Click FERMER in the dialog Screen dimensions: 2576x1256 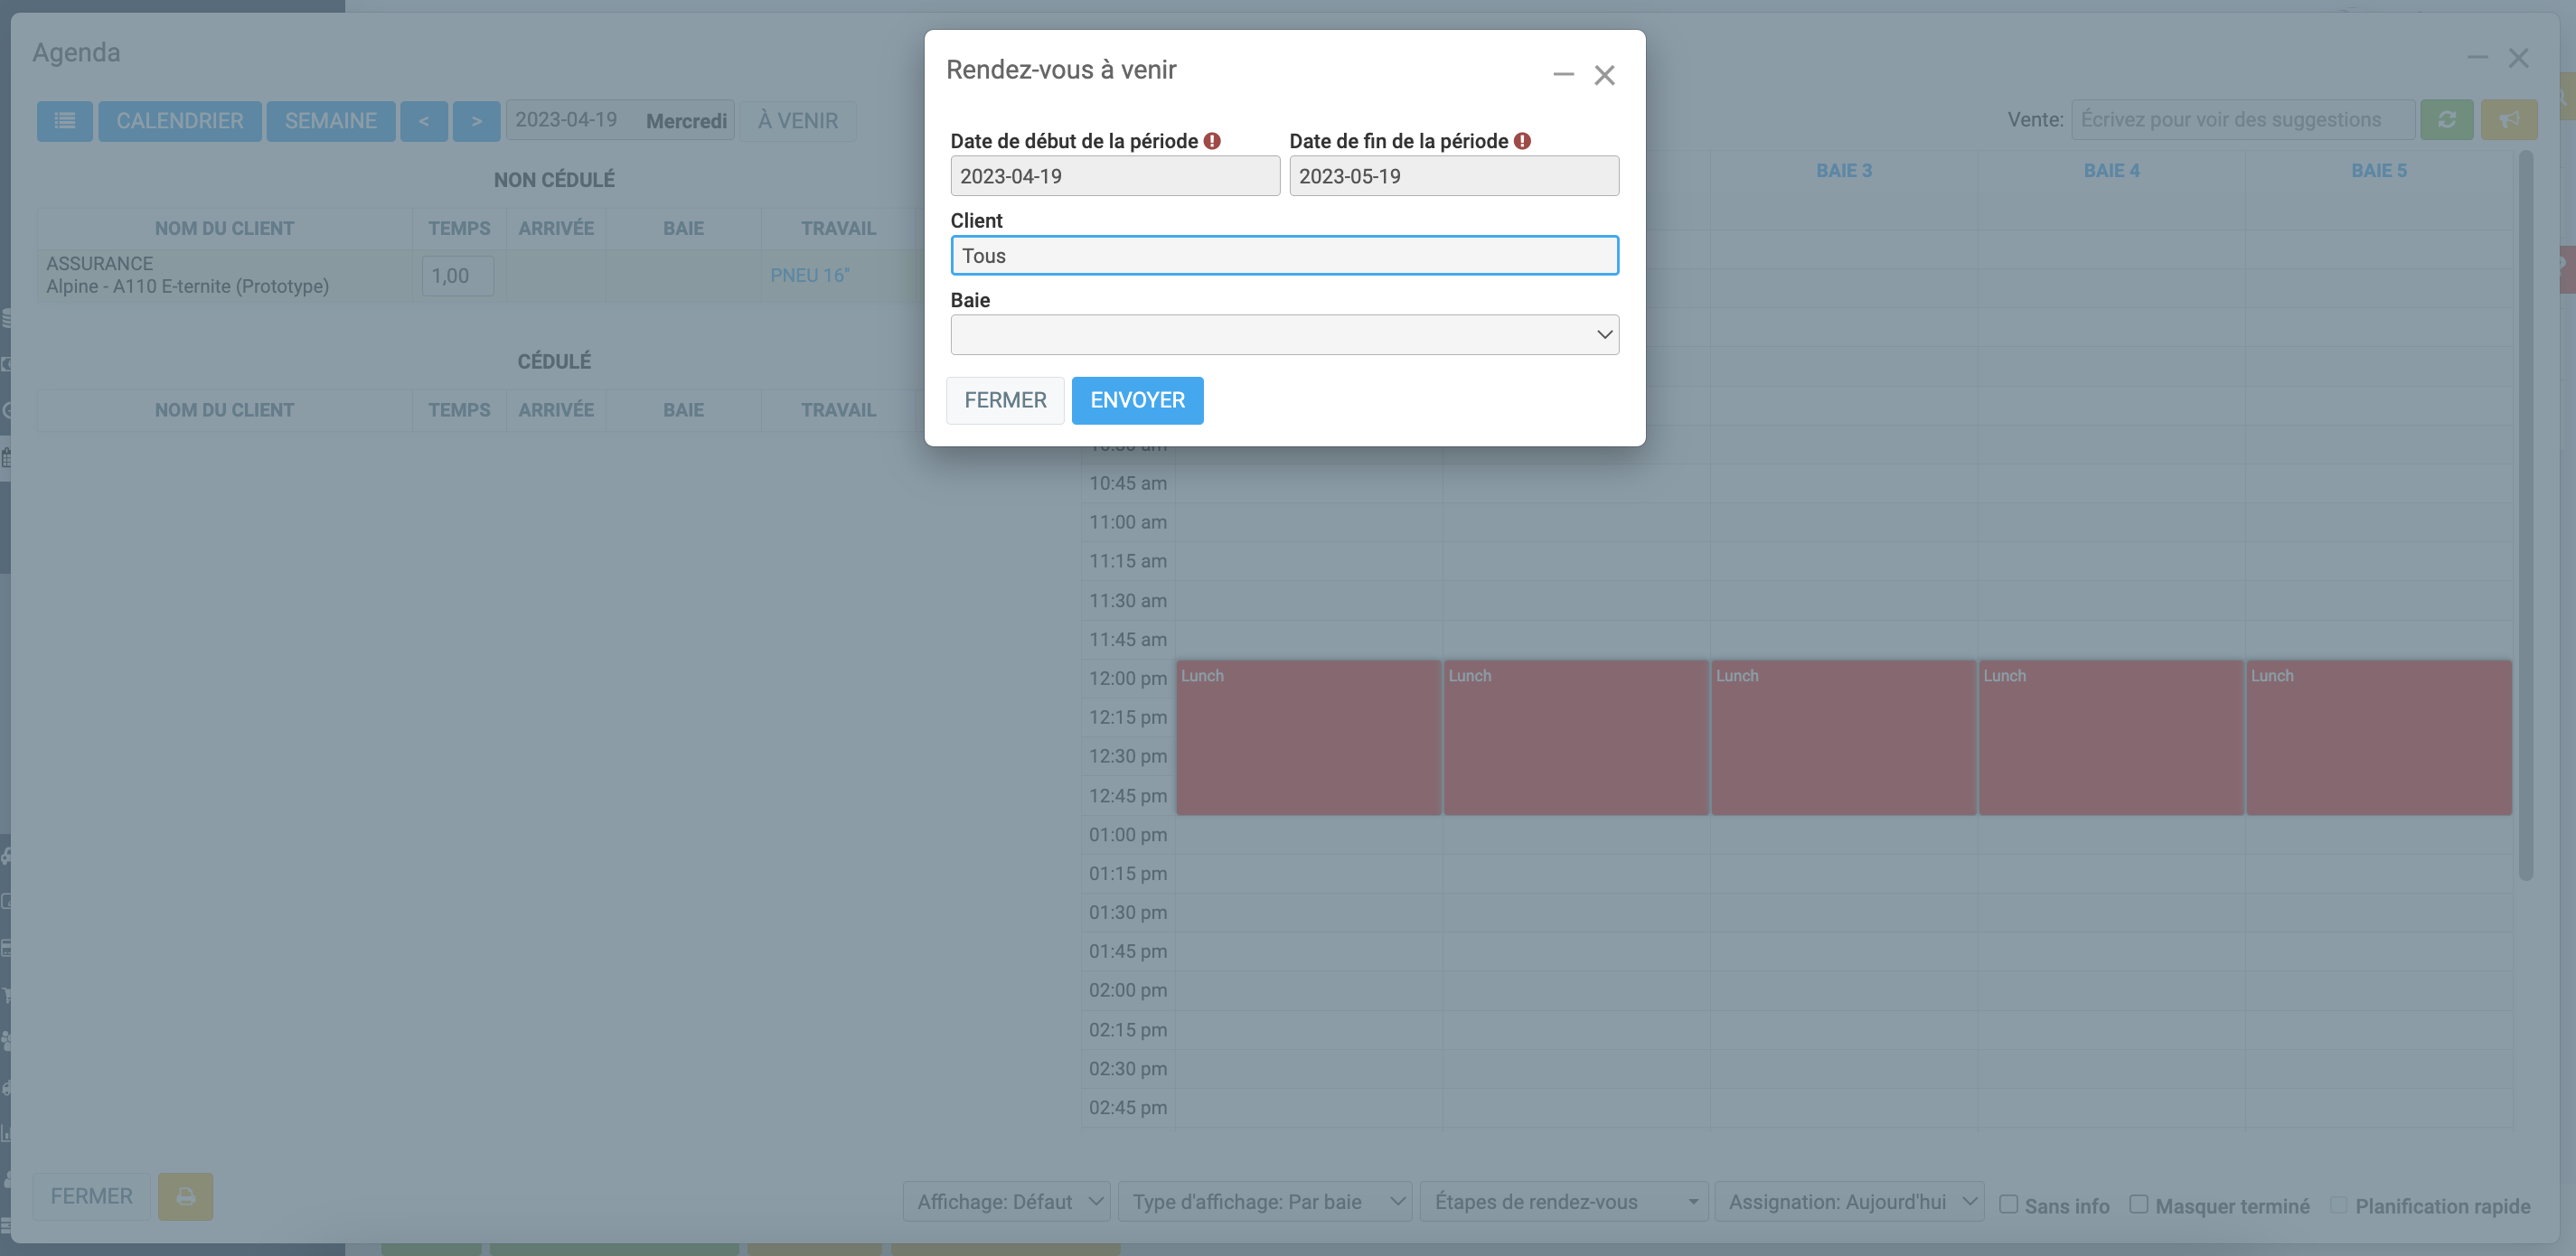[1005, 400]
